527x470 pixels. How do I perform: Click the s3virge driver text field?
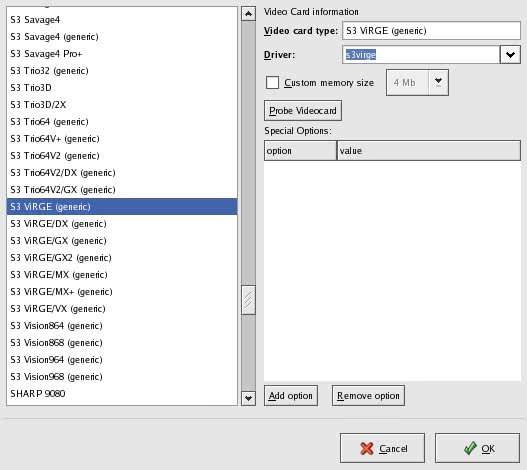421,54
